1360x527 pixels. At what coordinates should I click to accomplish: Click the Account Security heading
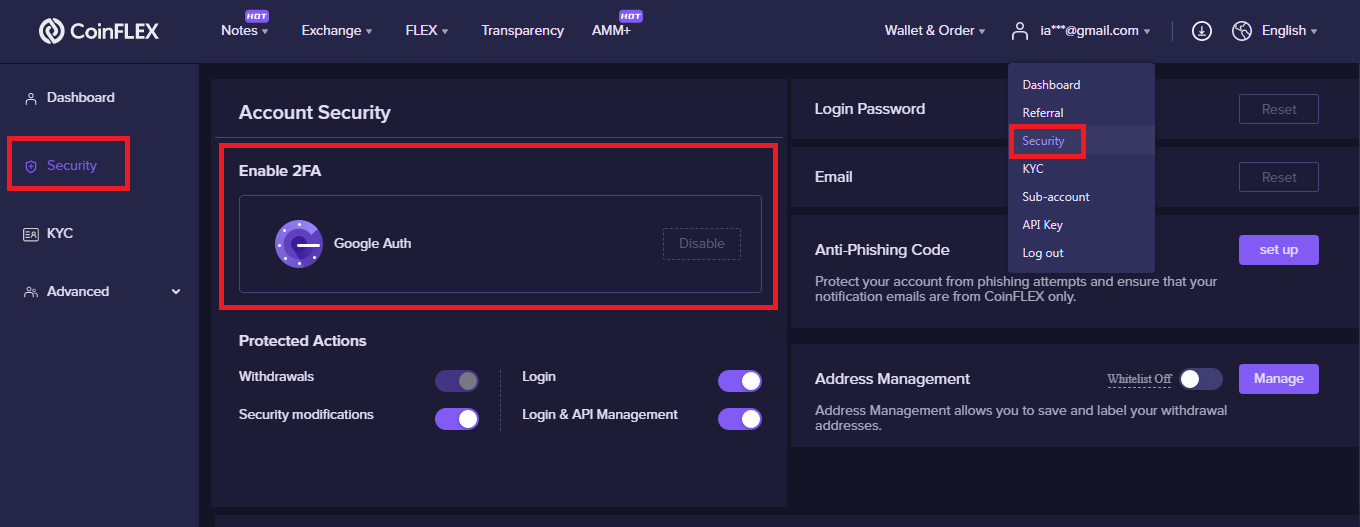(x=315, y=113)
